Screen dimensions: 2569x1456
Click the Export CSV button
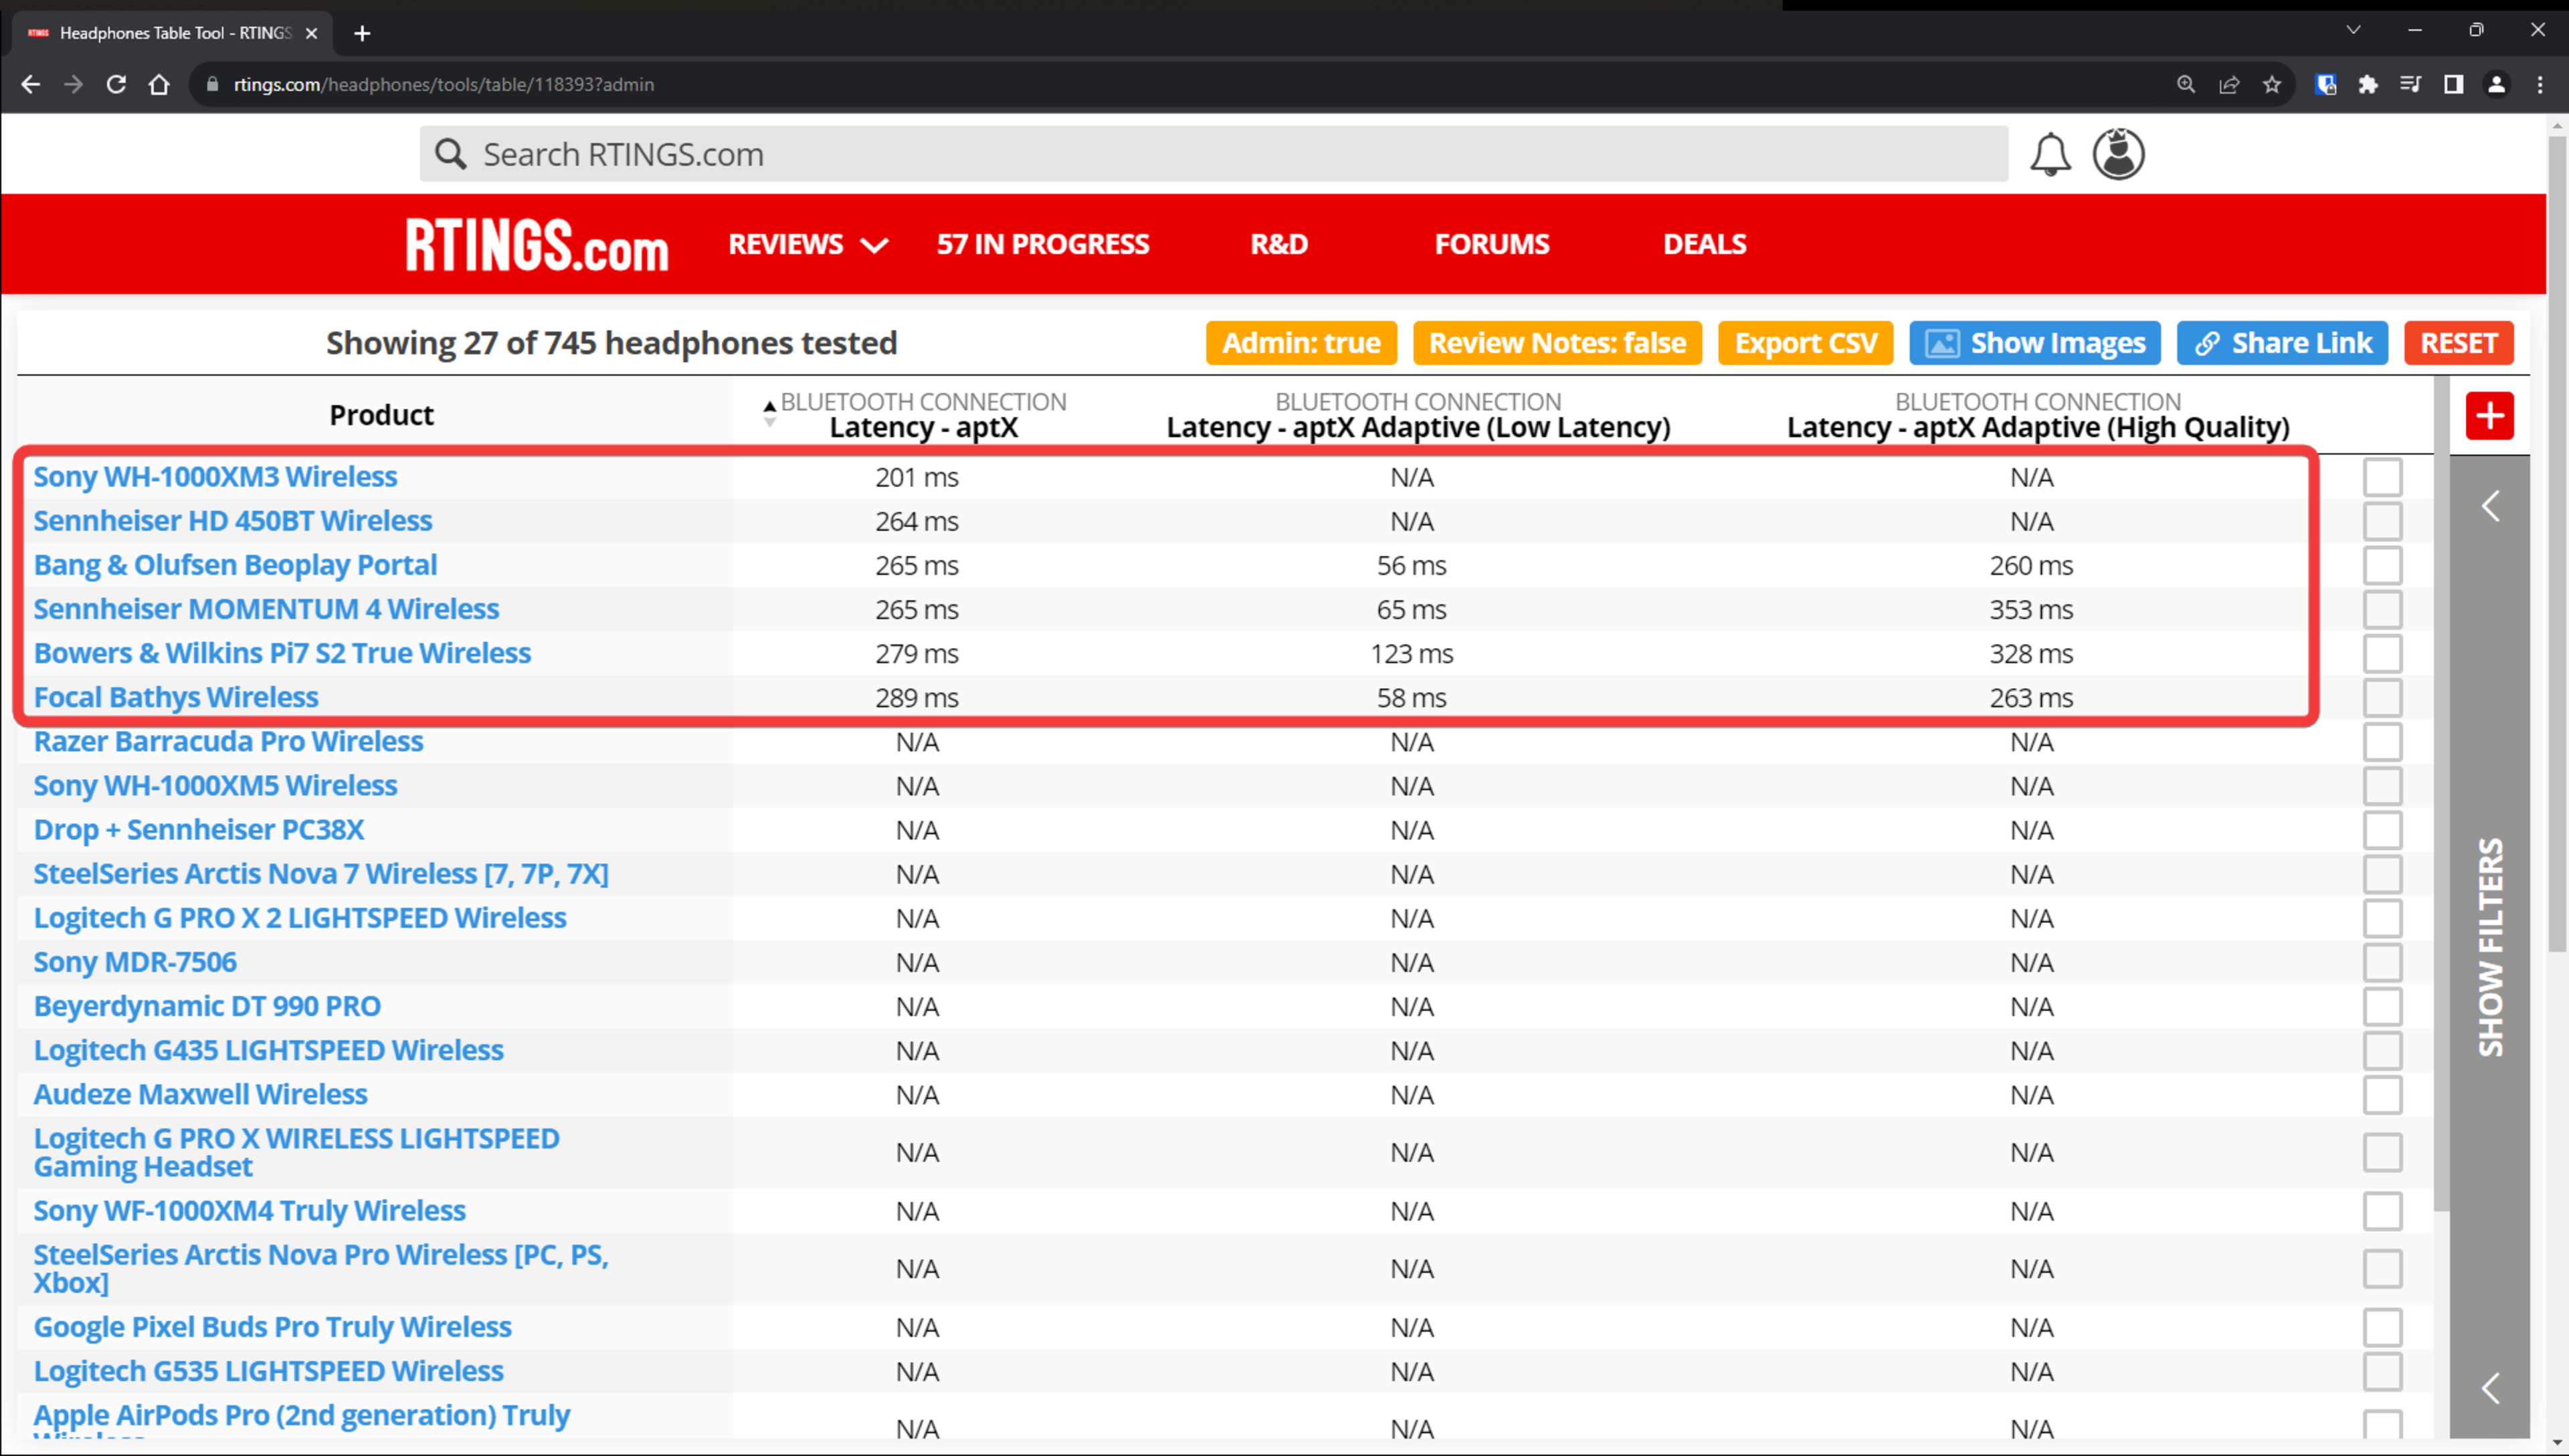coord(1805,343)
